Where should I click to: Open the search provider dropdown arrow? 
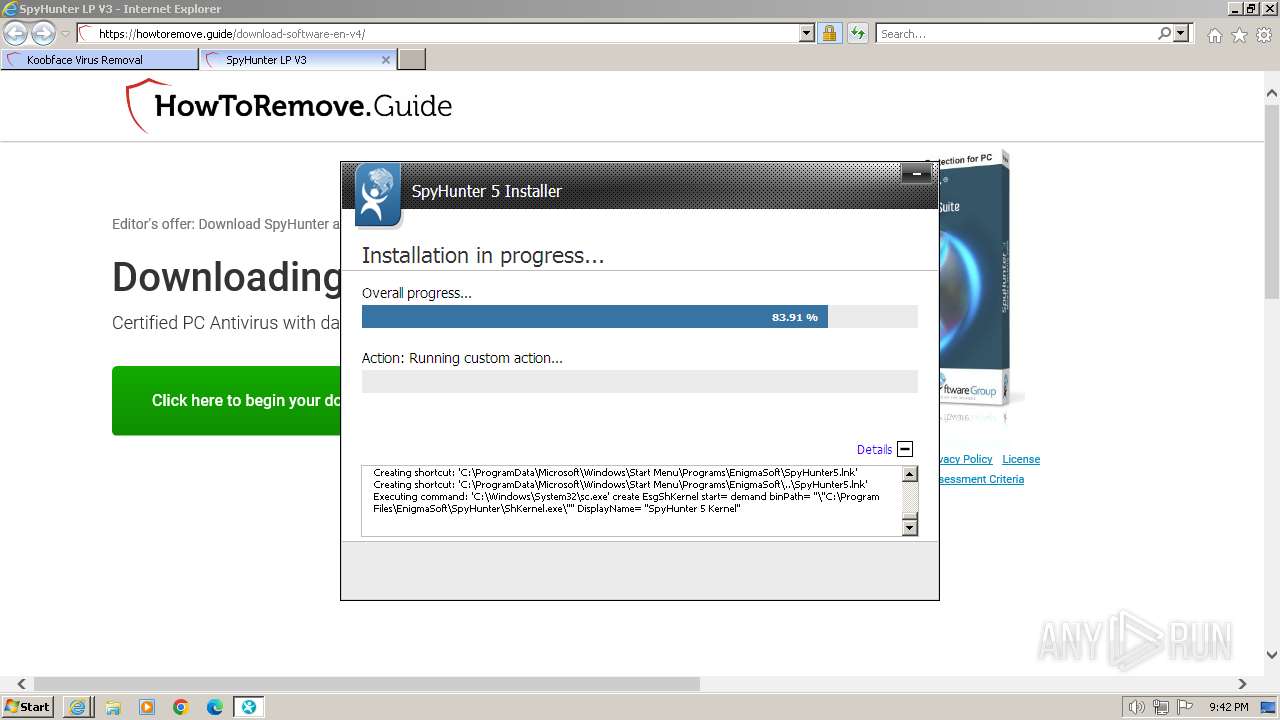pos(1181,34)
